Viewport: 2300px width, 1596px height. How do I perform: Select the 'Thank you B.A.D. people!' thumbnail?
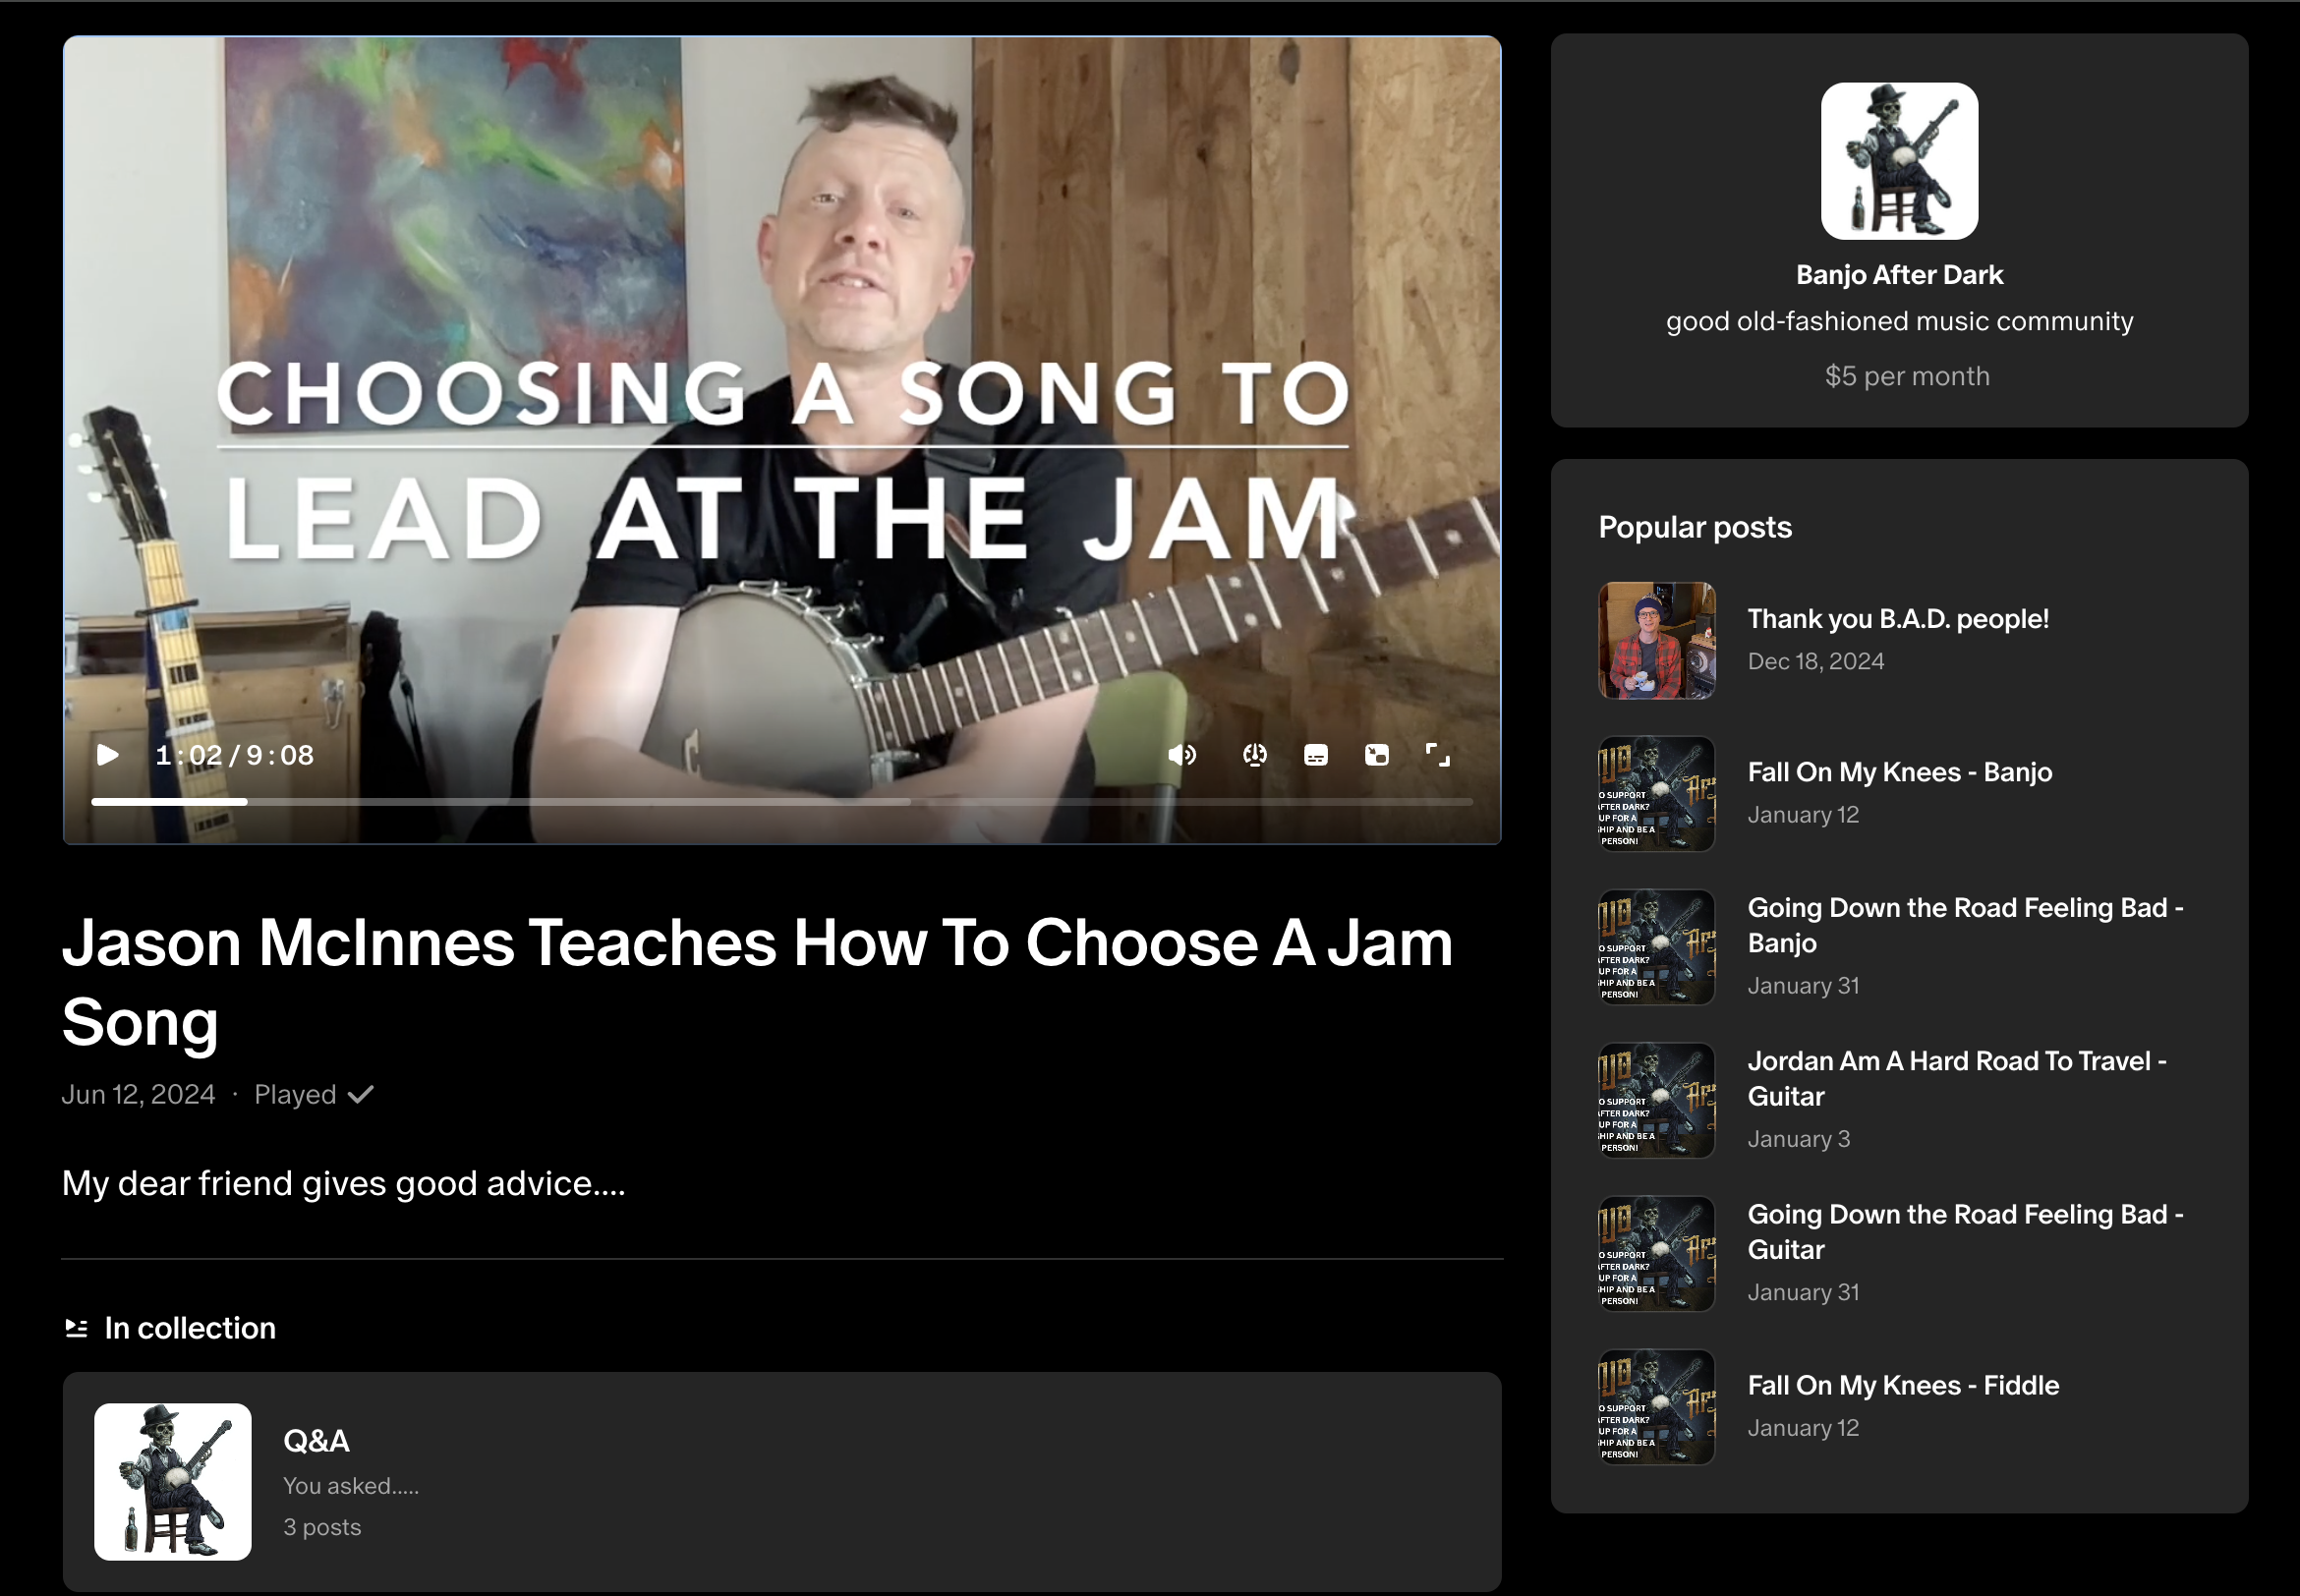(x=1656, y=641)
